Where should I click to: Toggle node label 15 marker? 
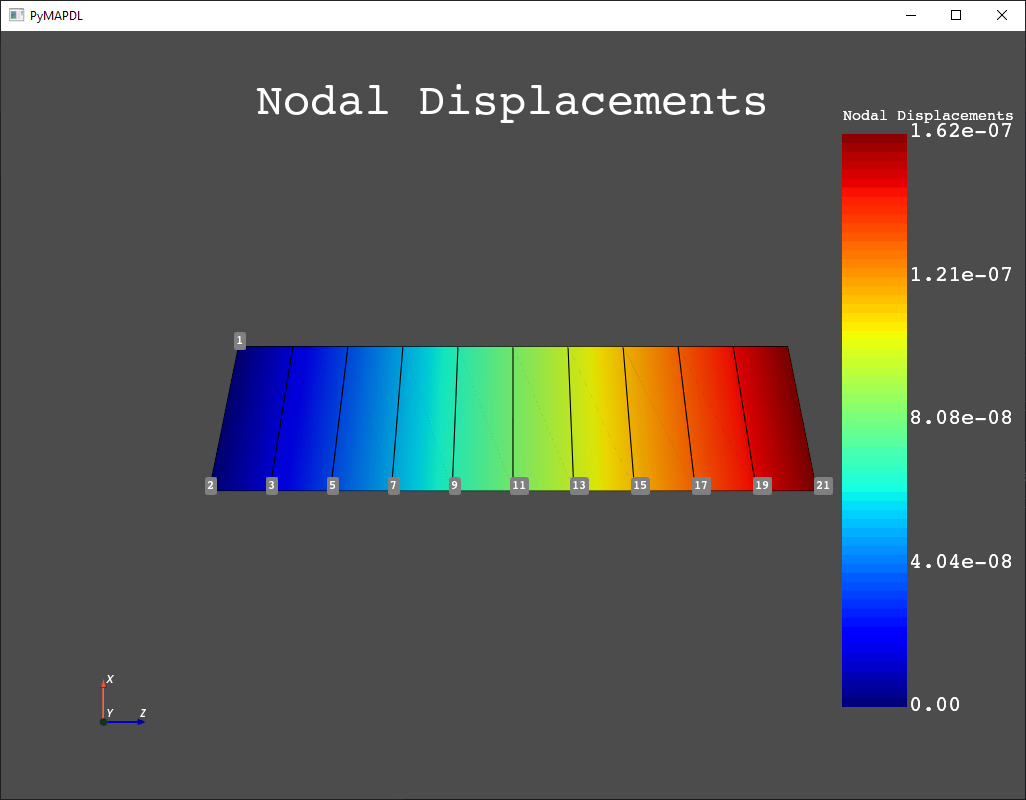(x=639, y=485)
